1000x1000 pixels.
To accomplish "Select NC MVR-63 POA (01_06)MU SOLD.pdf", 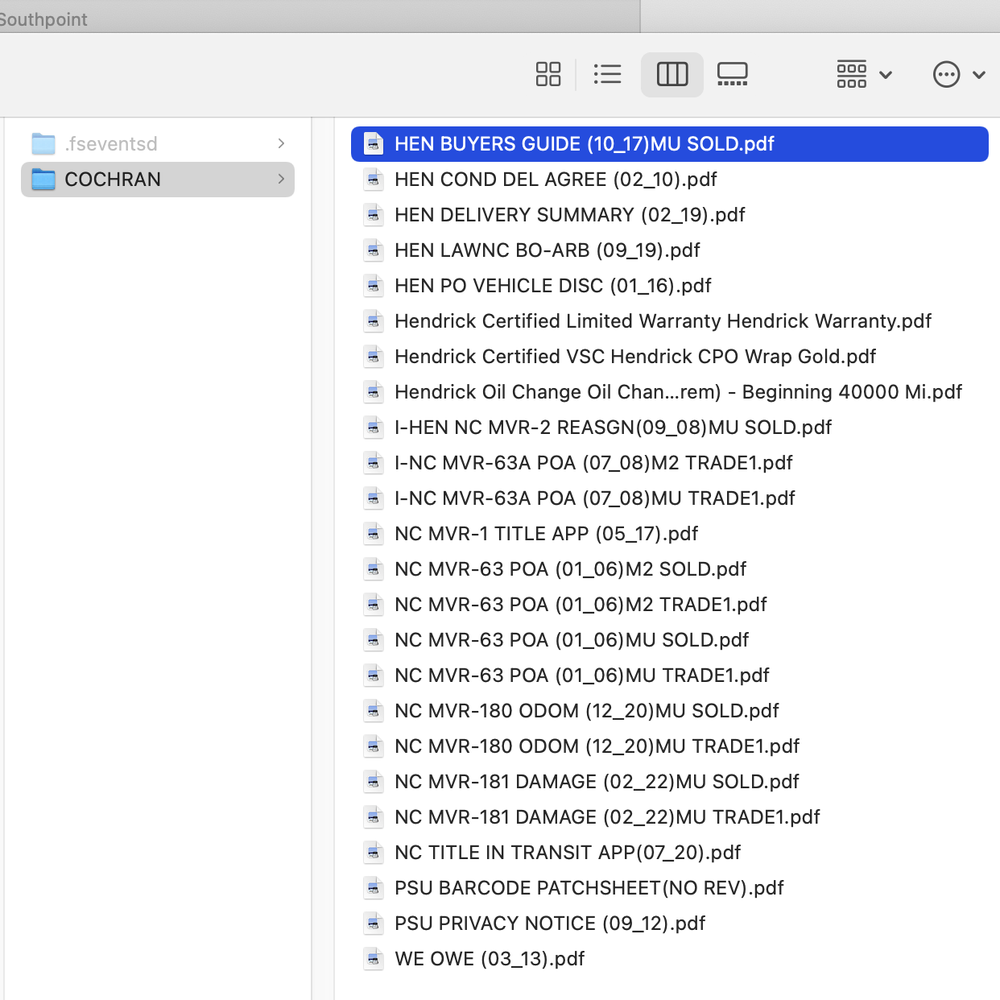I will click(x=670, y=640).
